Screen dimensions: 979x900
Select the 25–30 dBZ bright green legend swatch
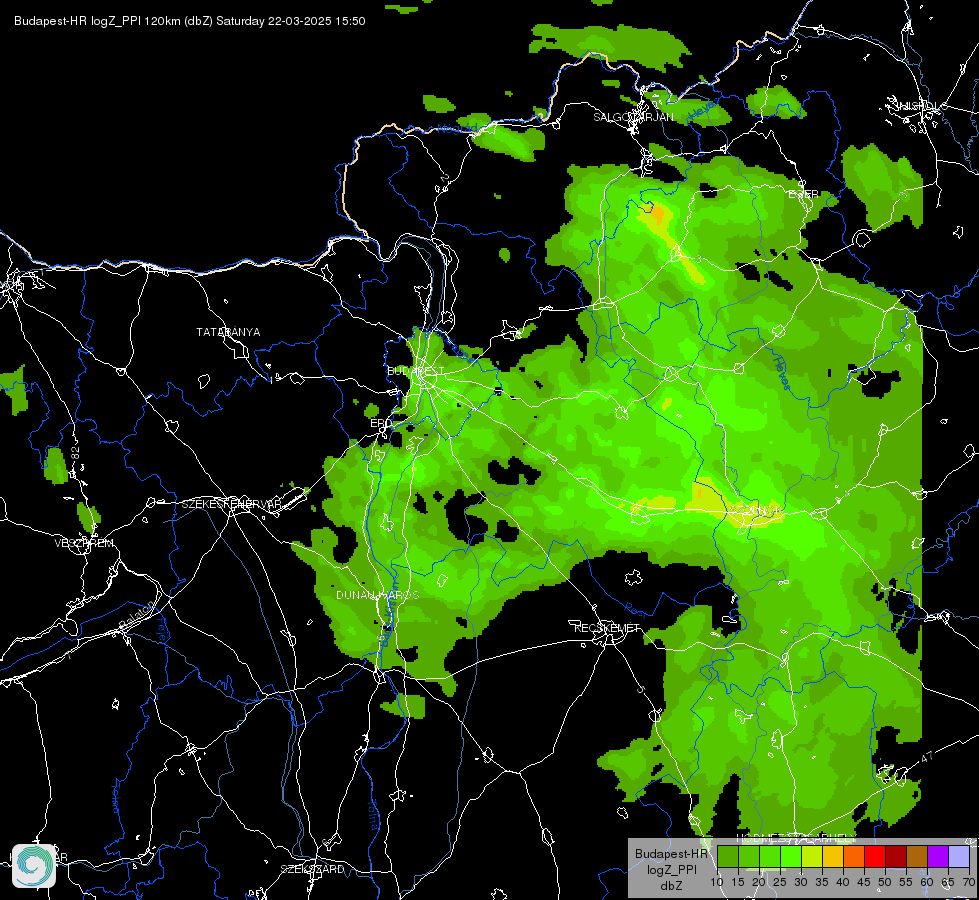pyautogui.click(x=791, y=857)
